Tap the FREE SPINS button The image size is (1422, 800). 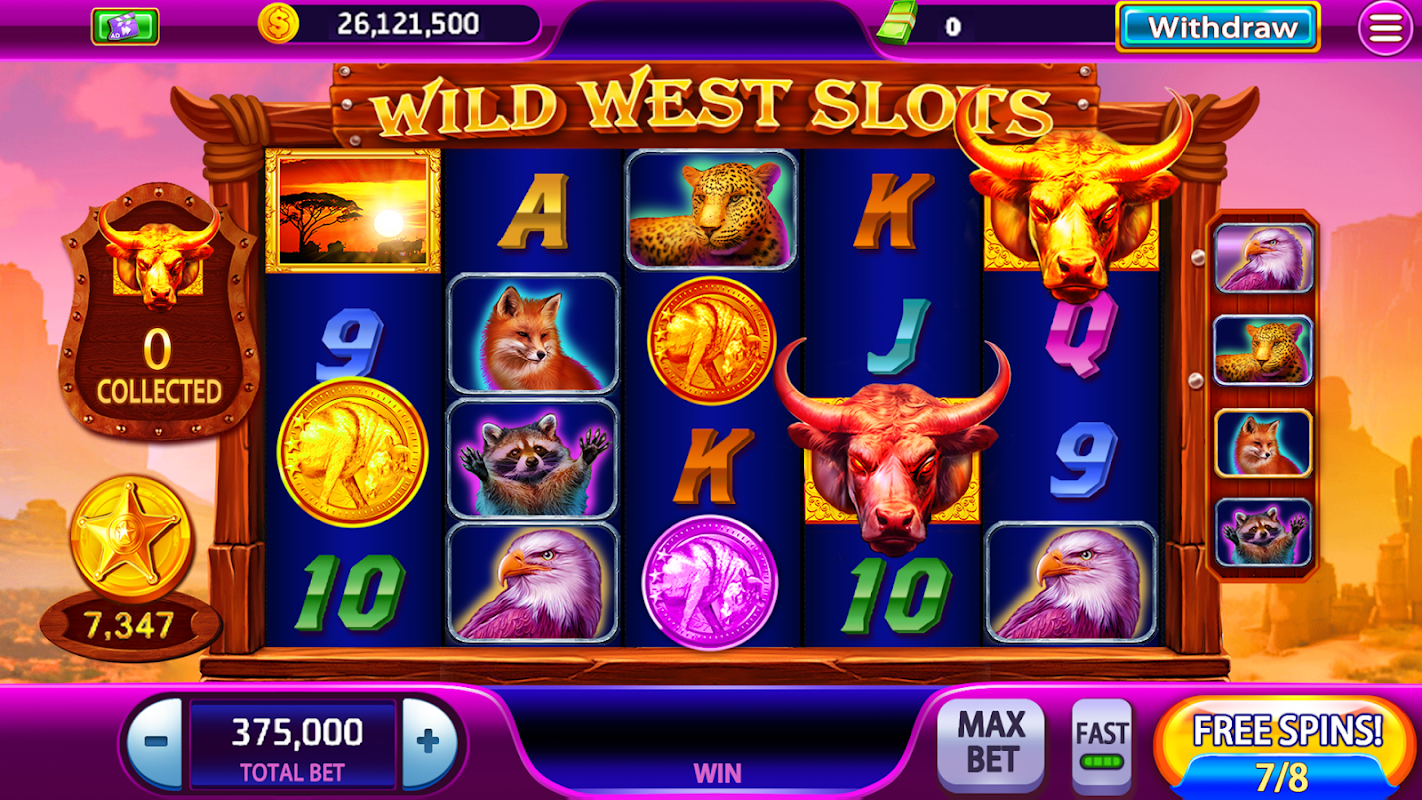(x=1286, y=747)
